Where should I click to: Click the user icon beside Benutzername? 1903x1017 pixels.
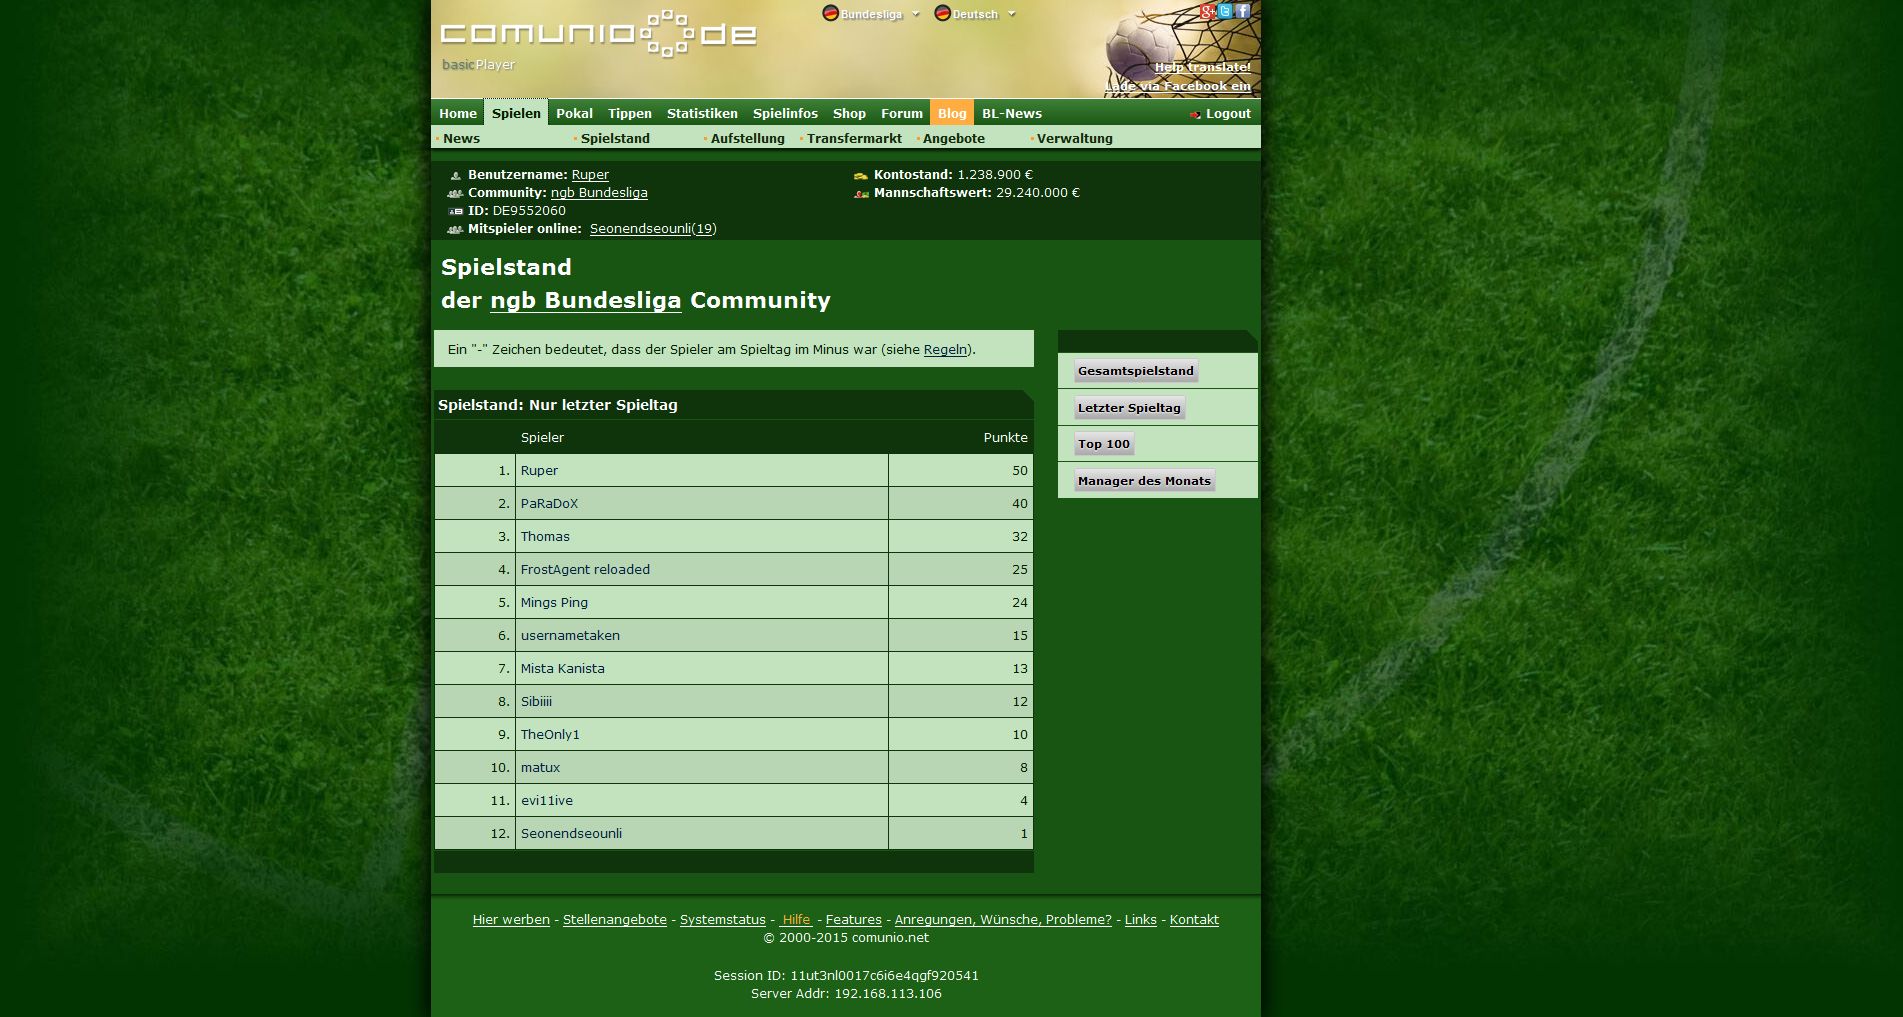455,175
